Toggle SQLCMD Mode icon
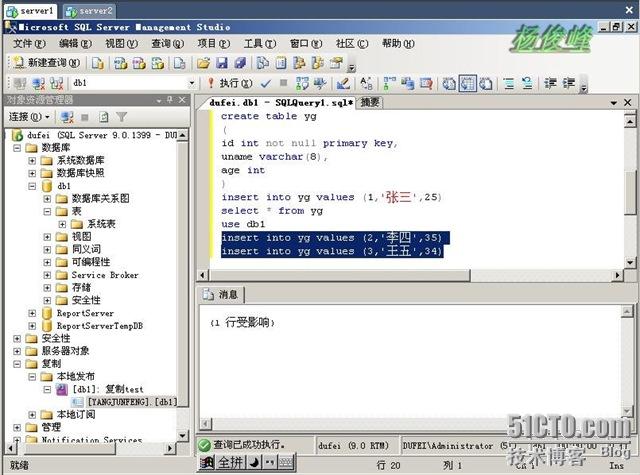Screen dimensions: 640x475 tap(426, 83)
